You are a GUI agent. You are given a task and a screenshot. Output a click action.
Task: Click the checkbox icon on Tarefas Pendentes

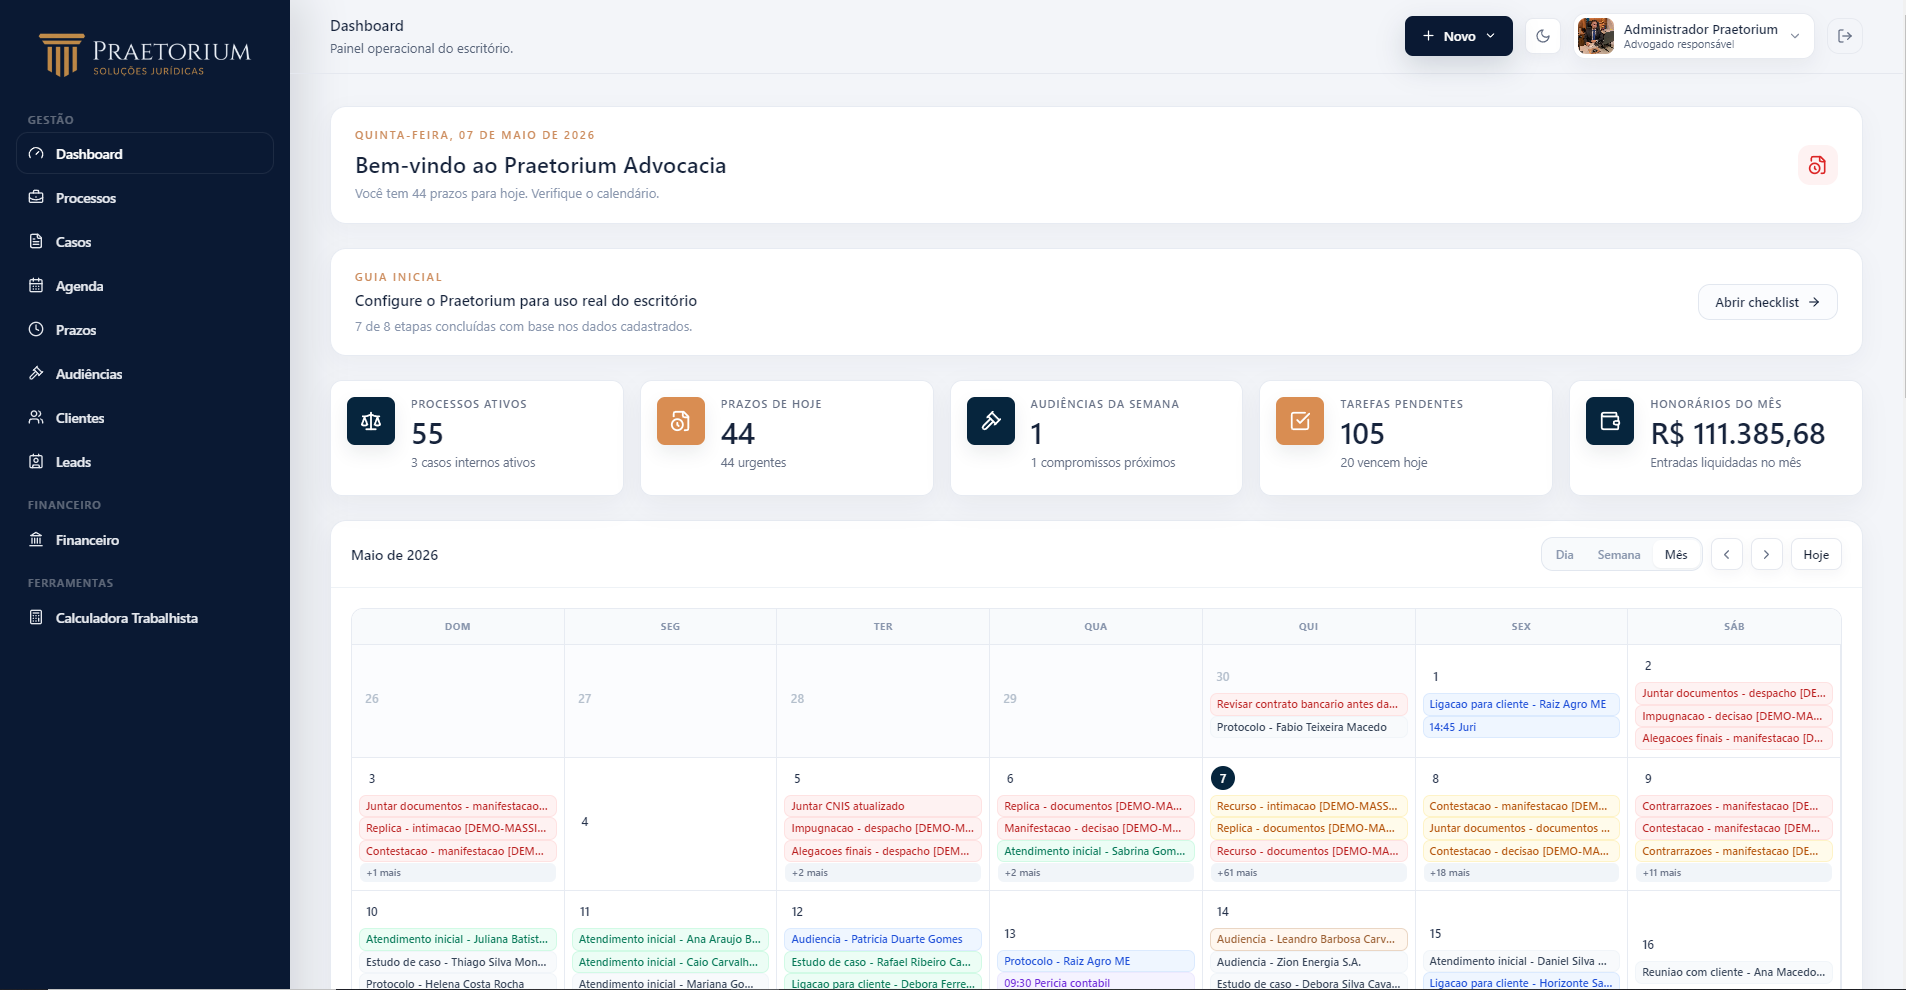pyautogui.click(x=1300, y=421)
